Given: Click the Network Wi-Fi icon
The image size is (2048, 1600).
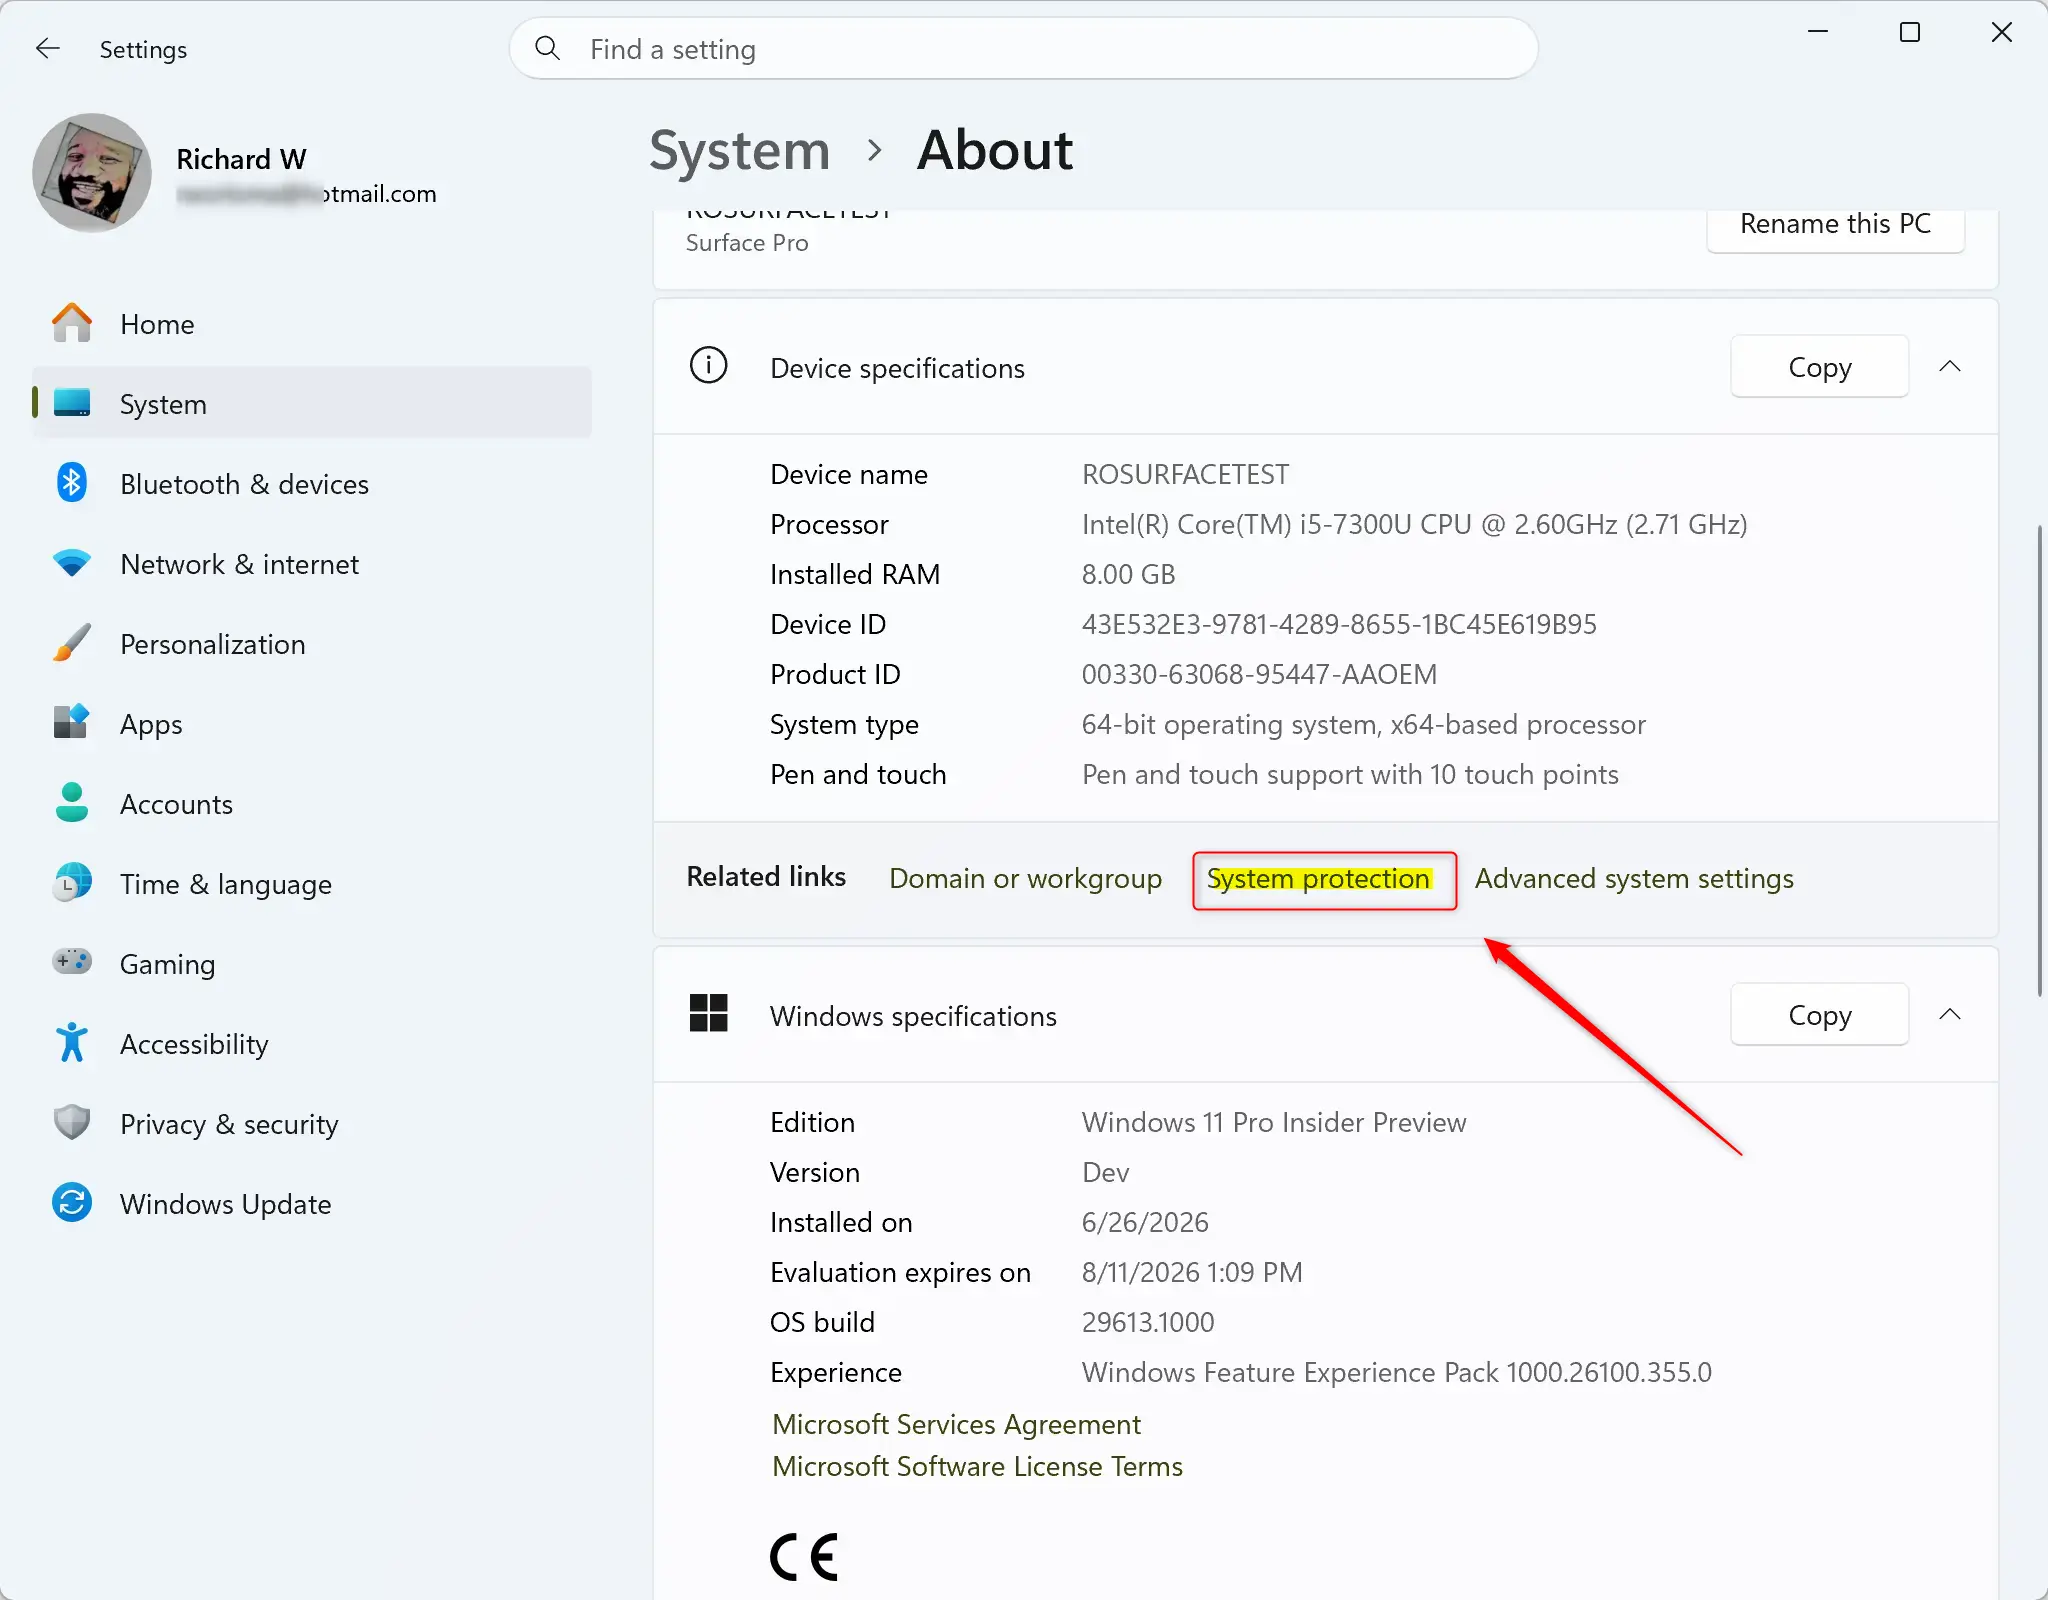Looking at the screenshot, I should click(72, 563).
